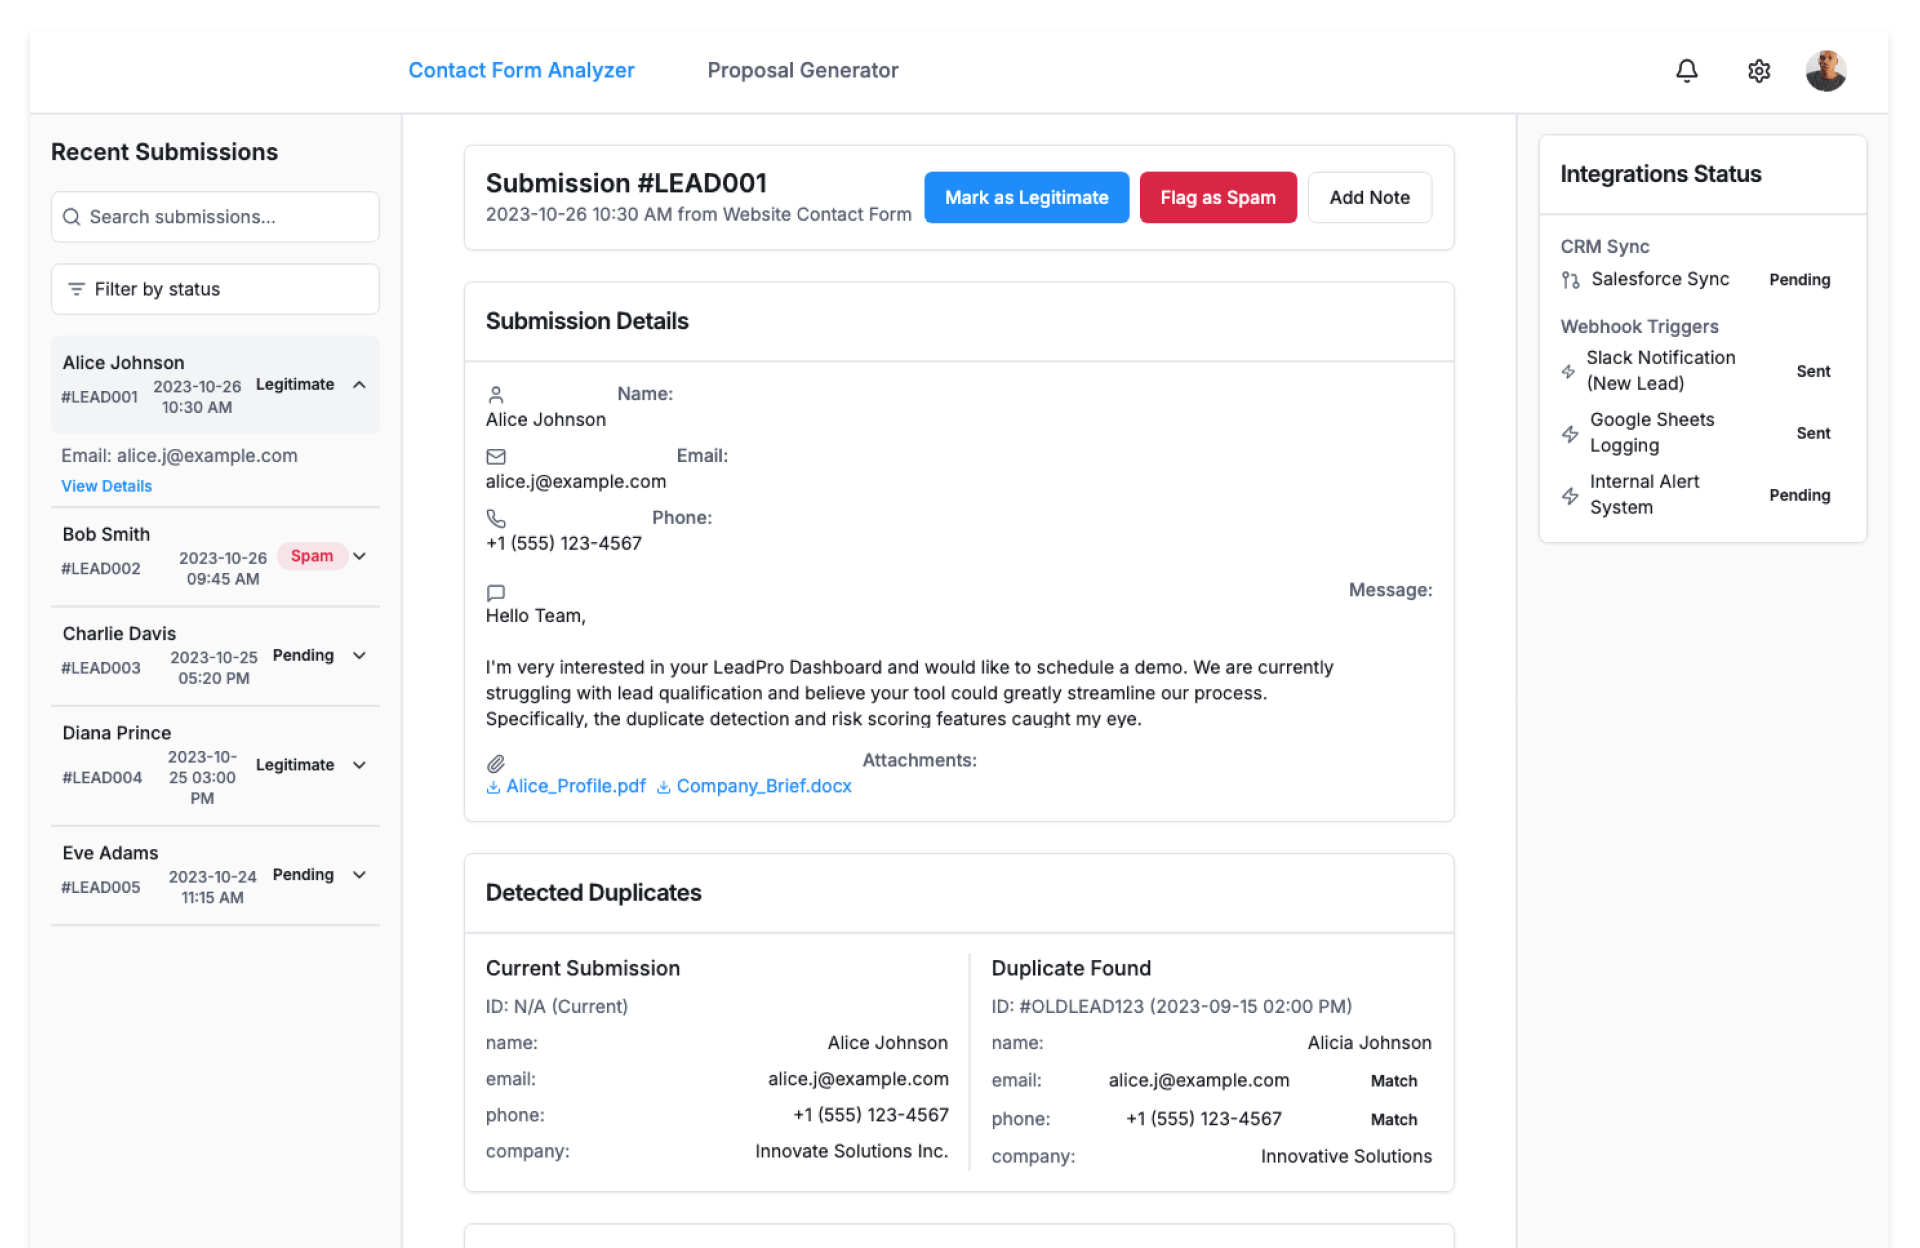1920x1248 pixels.
Task: Click the envelope icon beside Email
Action: 496,457
